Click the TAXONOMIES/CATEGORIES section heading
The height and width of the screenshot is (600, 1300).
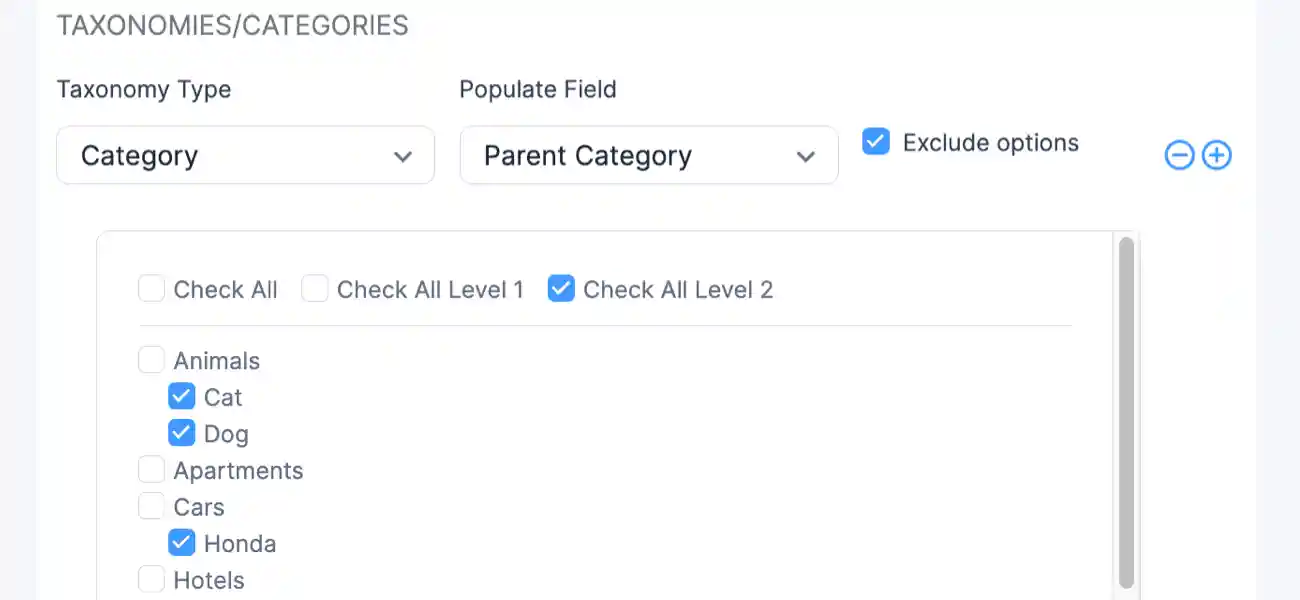coord(233,25)
